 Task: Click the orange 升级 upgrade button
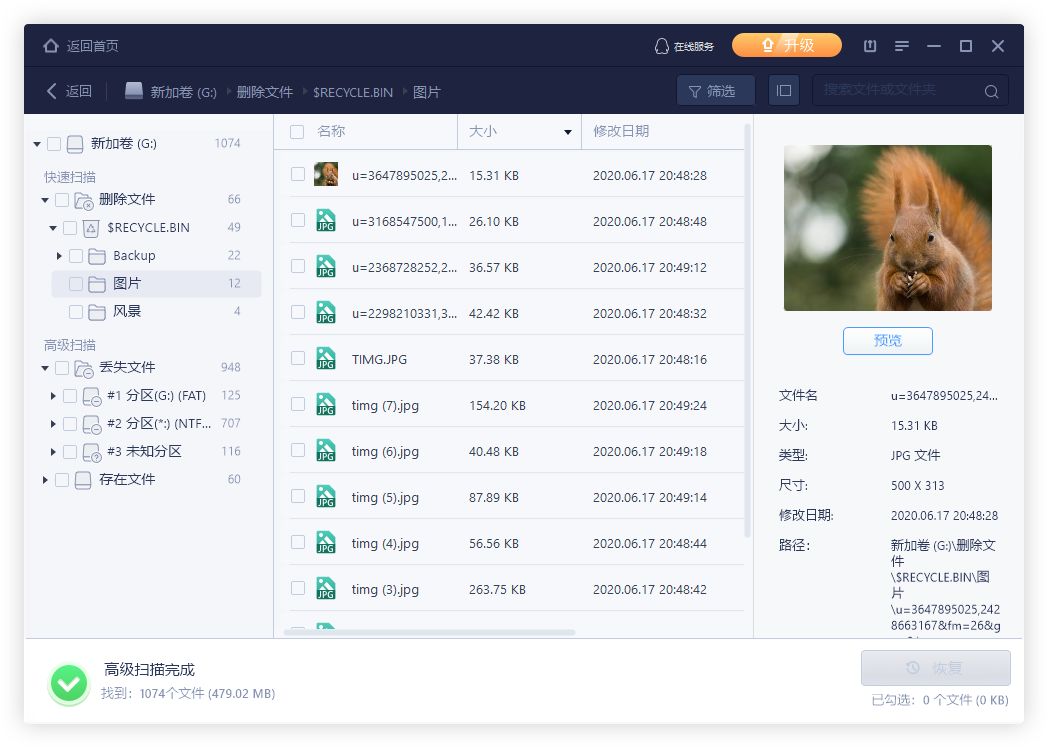pos(786,46)
